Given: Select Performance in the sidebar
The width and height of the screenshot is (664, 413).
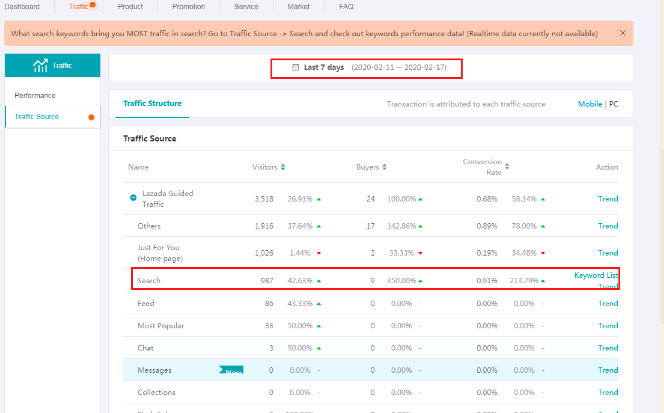Looking at the screenshot, I should point(35,95).
